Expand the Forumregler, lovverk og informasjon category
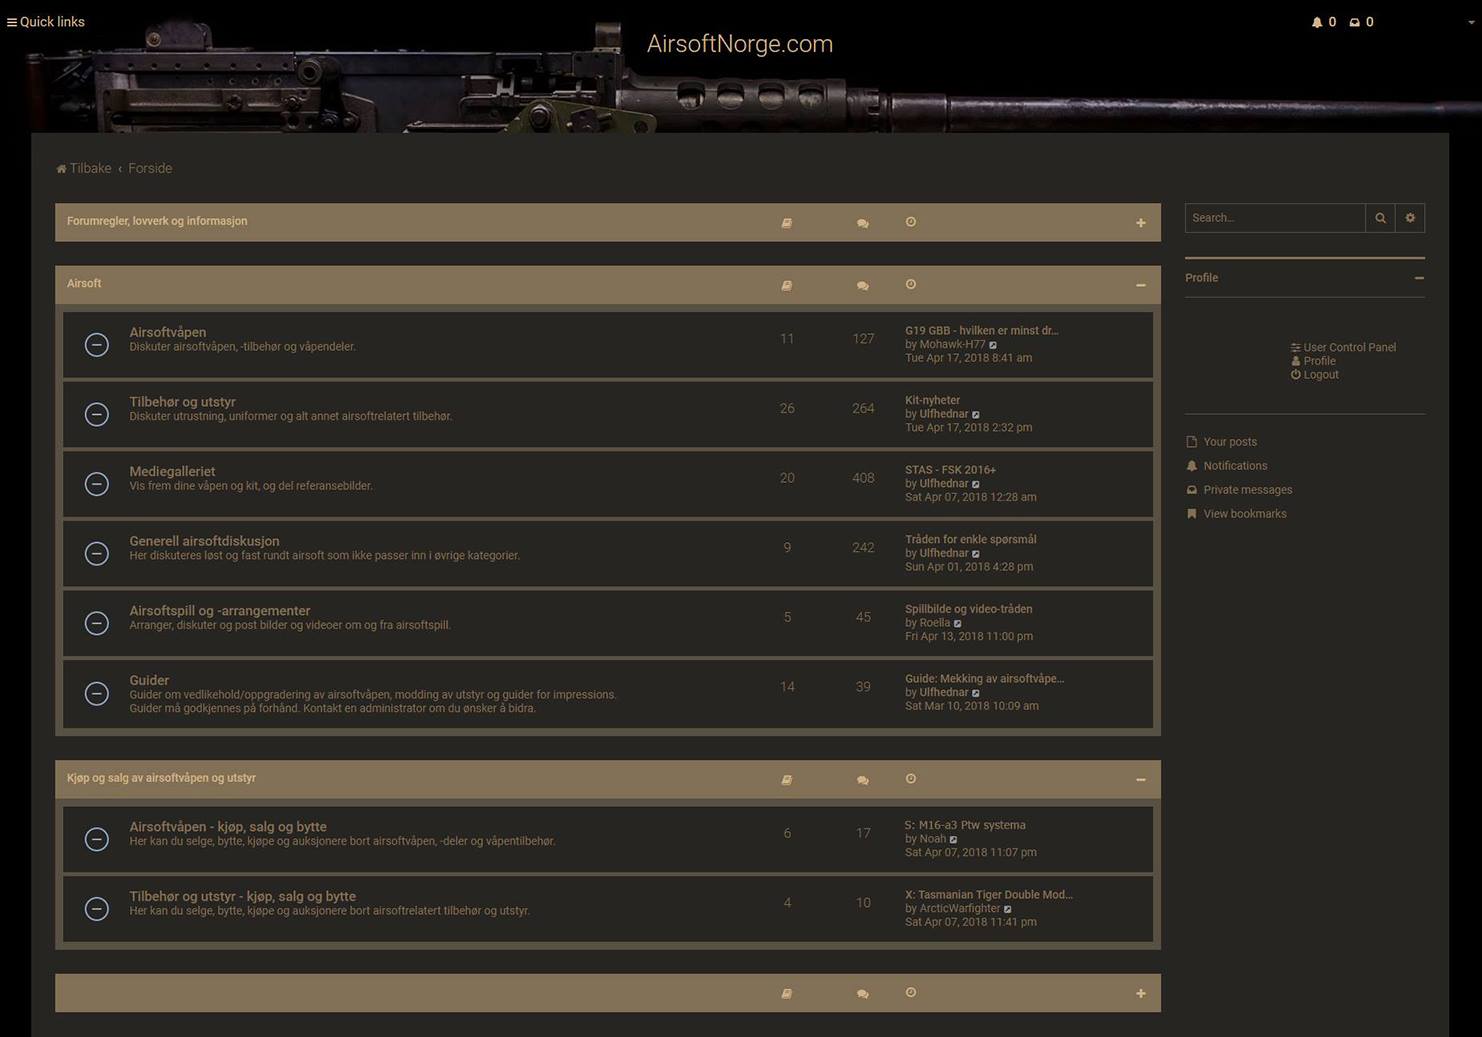The image size is (1482, 1037). pos(1141,223)
